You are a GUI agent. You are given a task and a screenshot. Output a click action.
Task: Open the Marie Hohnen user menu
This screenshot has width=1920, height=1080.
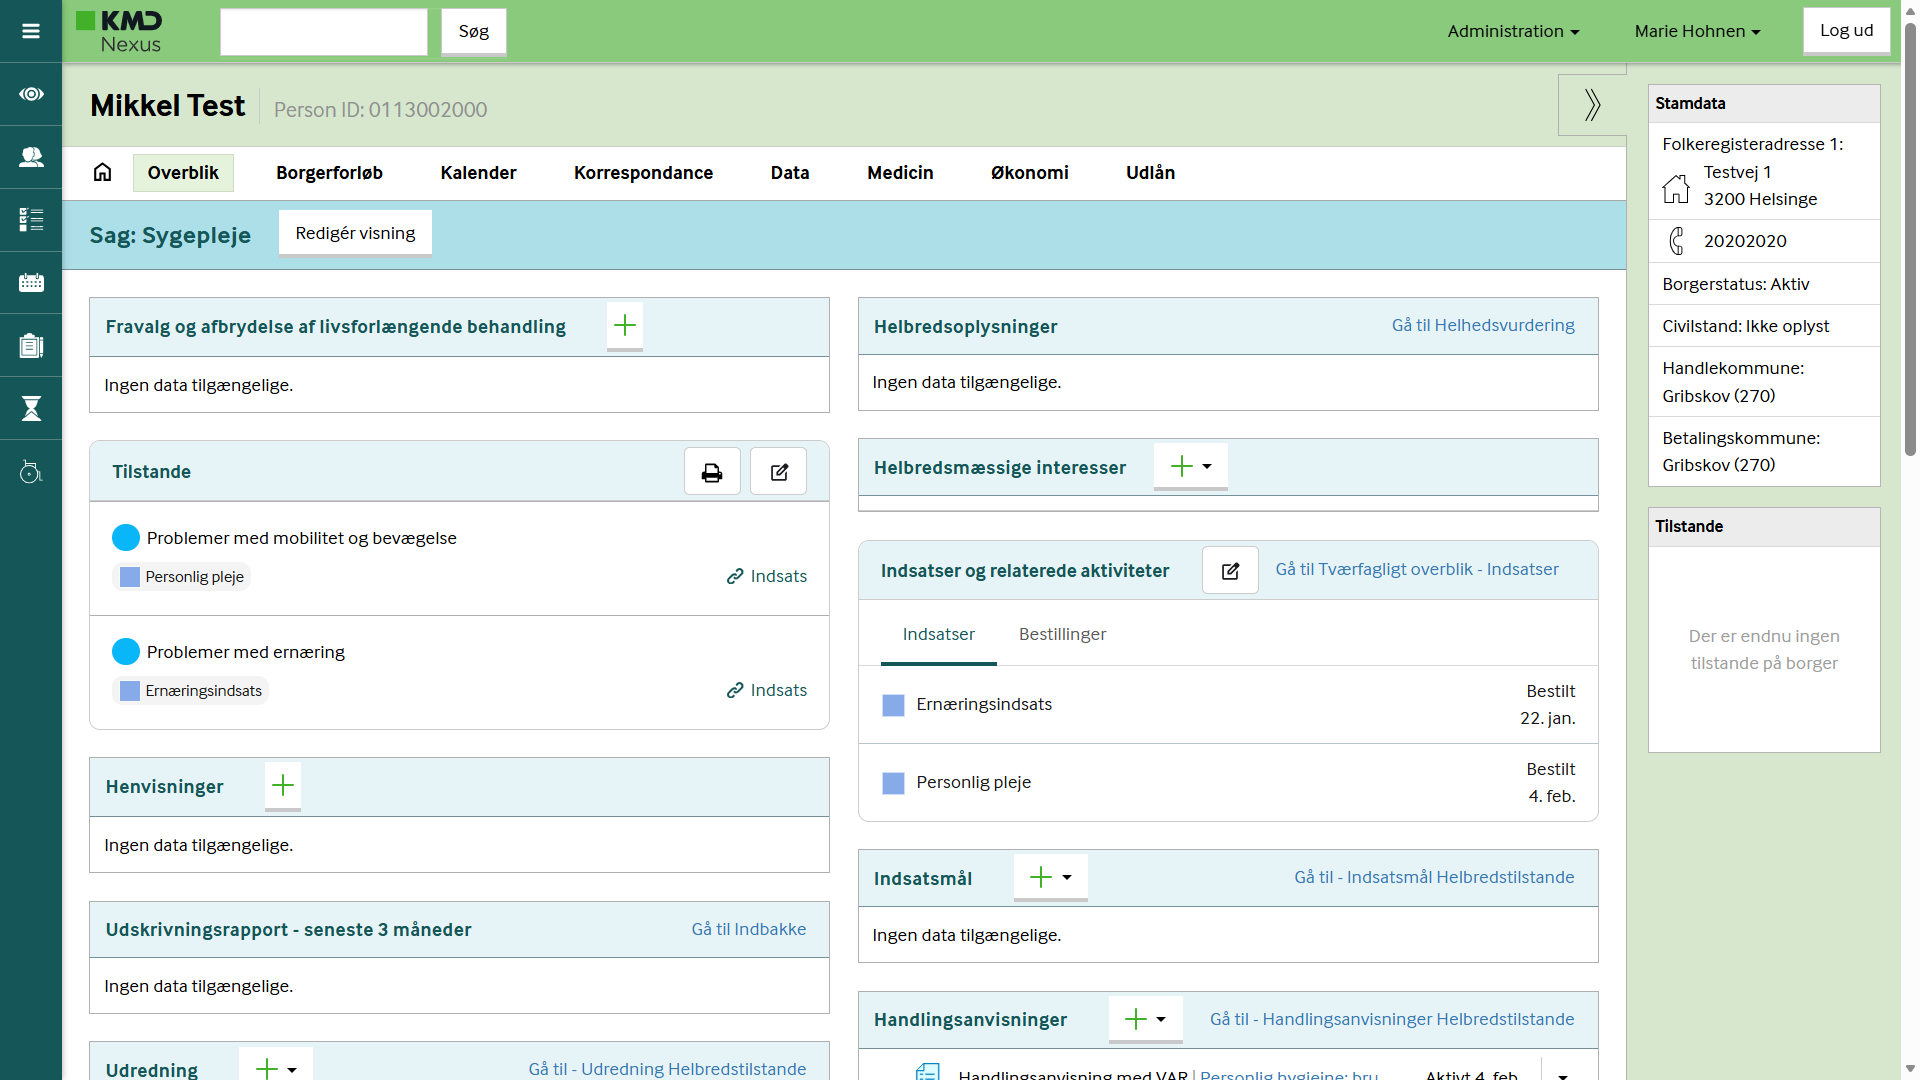click(1697, 31)
